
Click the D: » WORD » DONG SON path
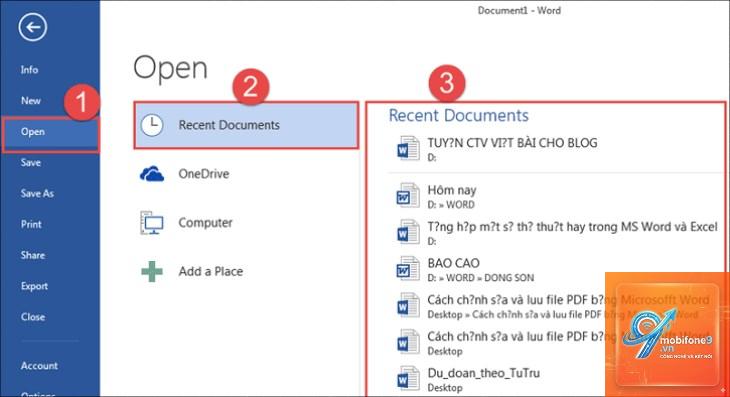[481, 278]
